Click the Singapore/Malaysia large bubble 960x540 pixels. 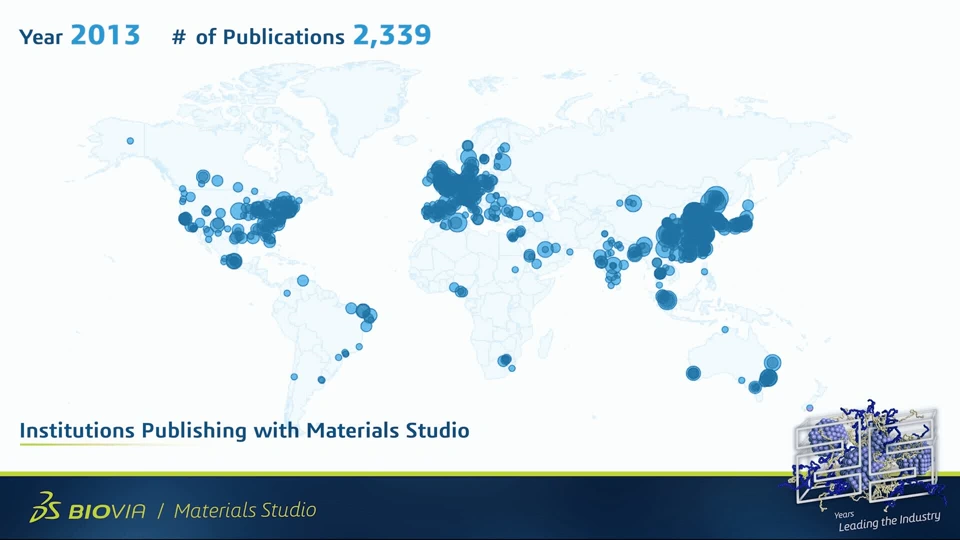click(x=666, y=299)
